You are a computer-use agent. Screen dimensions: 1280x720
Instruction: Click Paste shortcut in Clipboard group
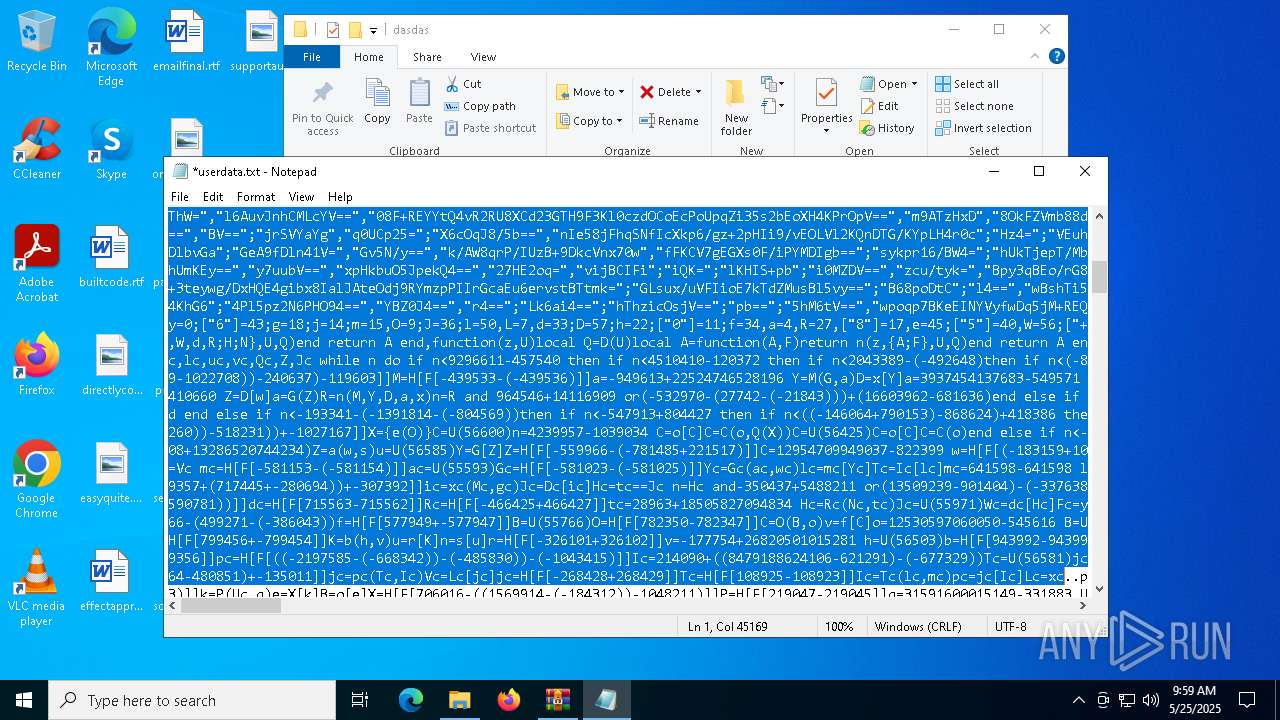[x=490, y=128]
